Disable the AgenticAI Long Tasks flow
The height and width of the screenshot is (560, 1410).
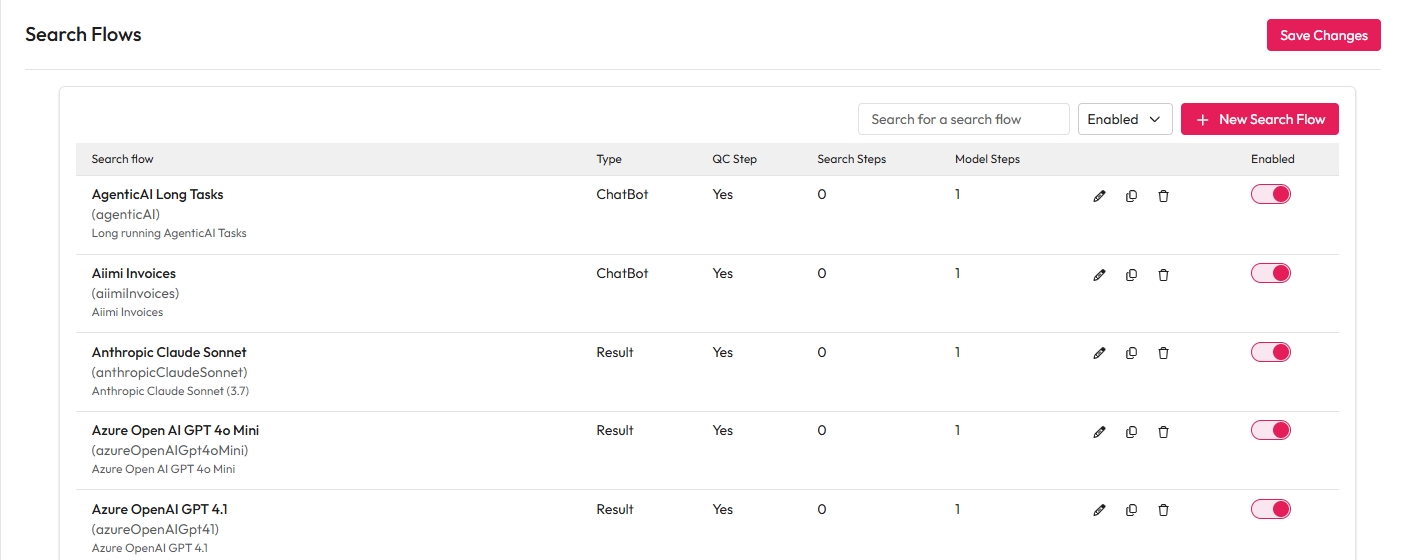click(x=1271, y=195)
